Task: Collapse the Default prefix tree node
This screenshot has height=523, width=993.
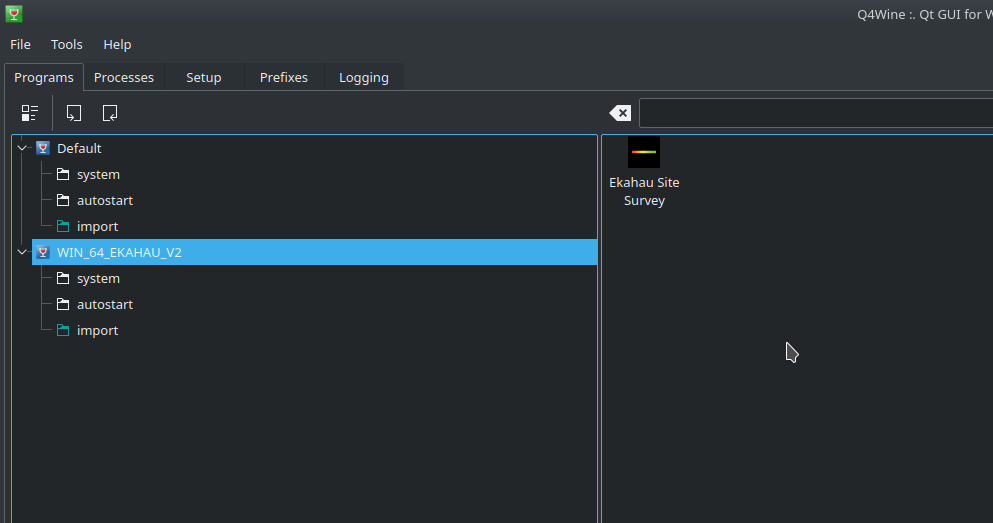Action: pos(22,148)
